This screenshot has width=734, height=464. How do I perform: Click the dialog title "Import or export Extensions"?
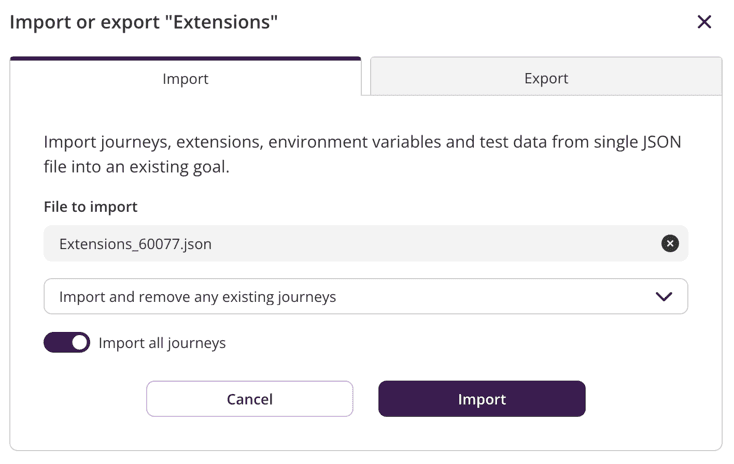[144, 22]
